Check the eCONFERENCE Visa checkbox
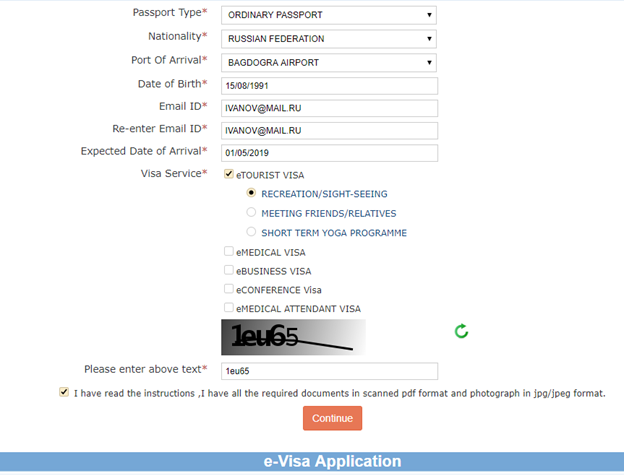624x476 pixels. click(229, 289)
